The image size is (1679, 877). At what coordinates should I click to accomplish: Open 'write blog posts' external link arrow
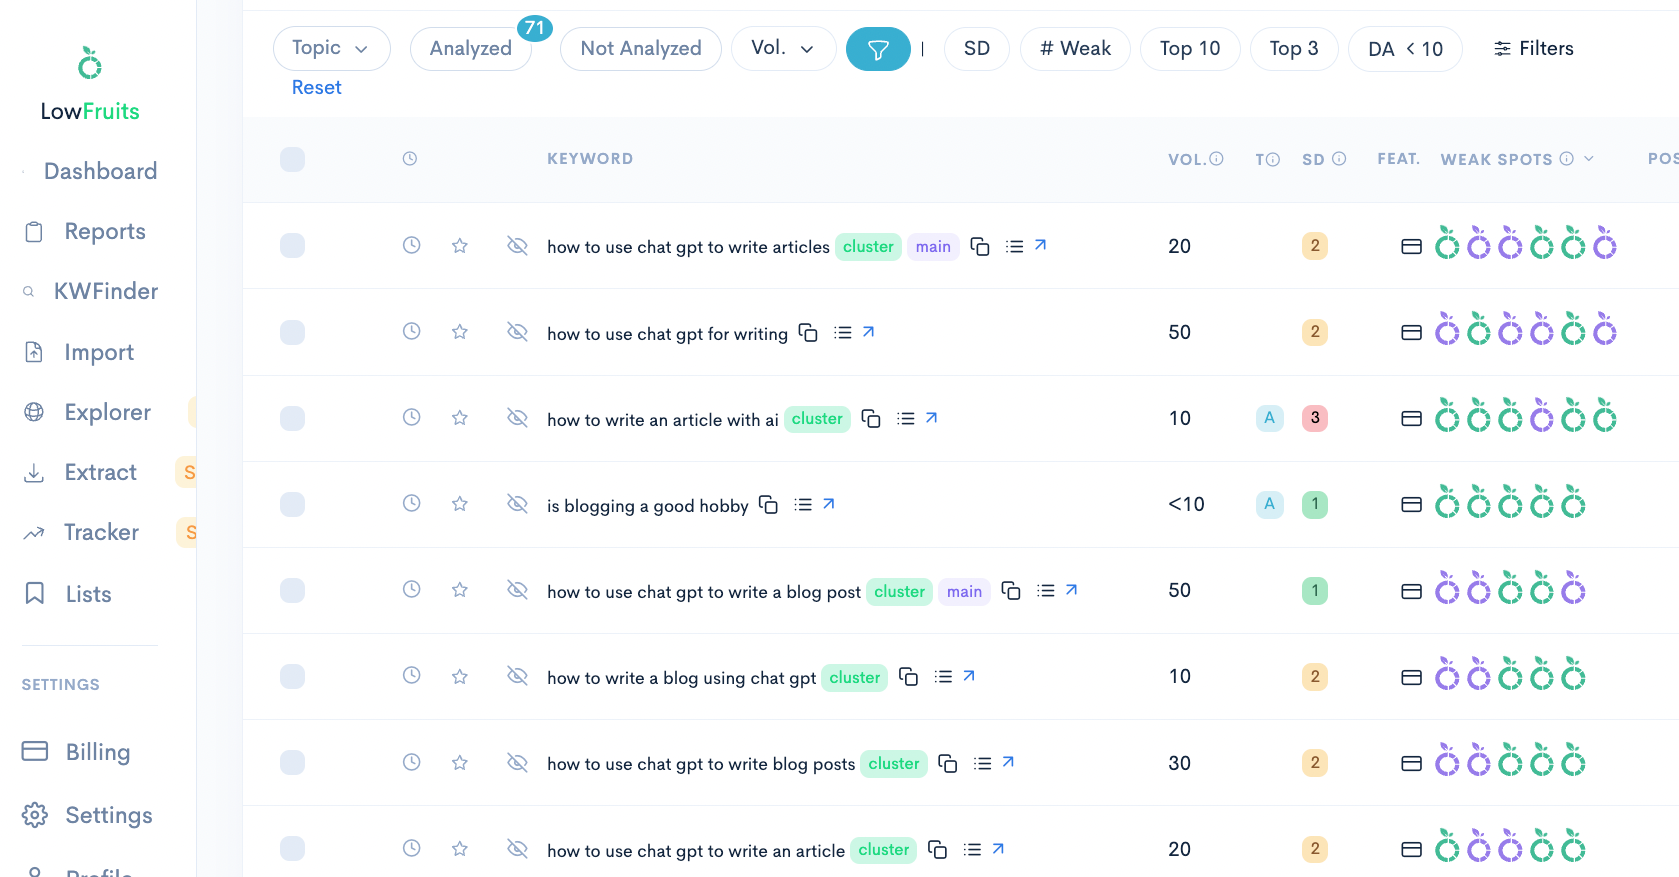point(1008,762)
